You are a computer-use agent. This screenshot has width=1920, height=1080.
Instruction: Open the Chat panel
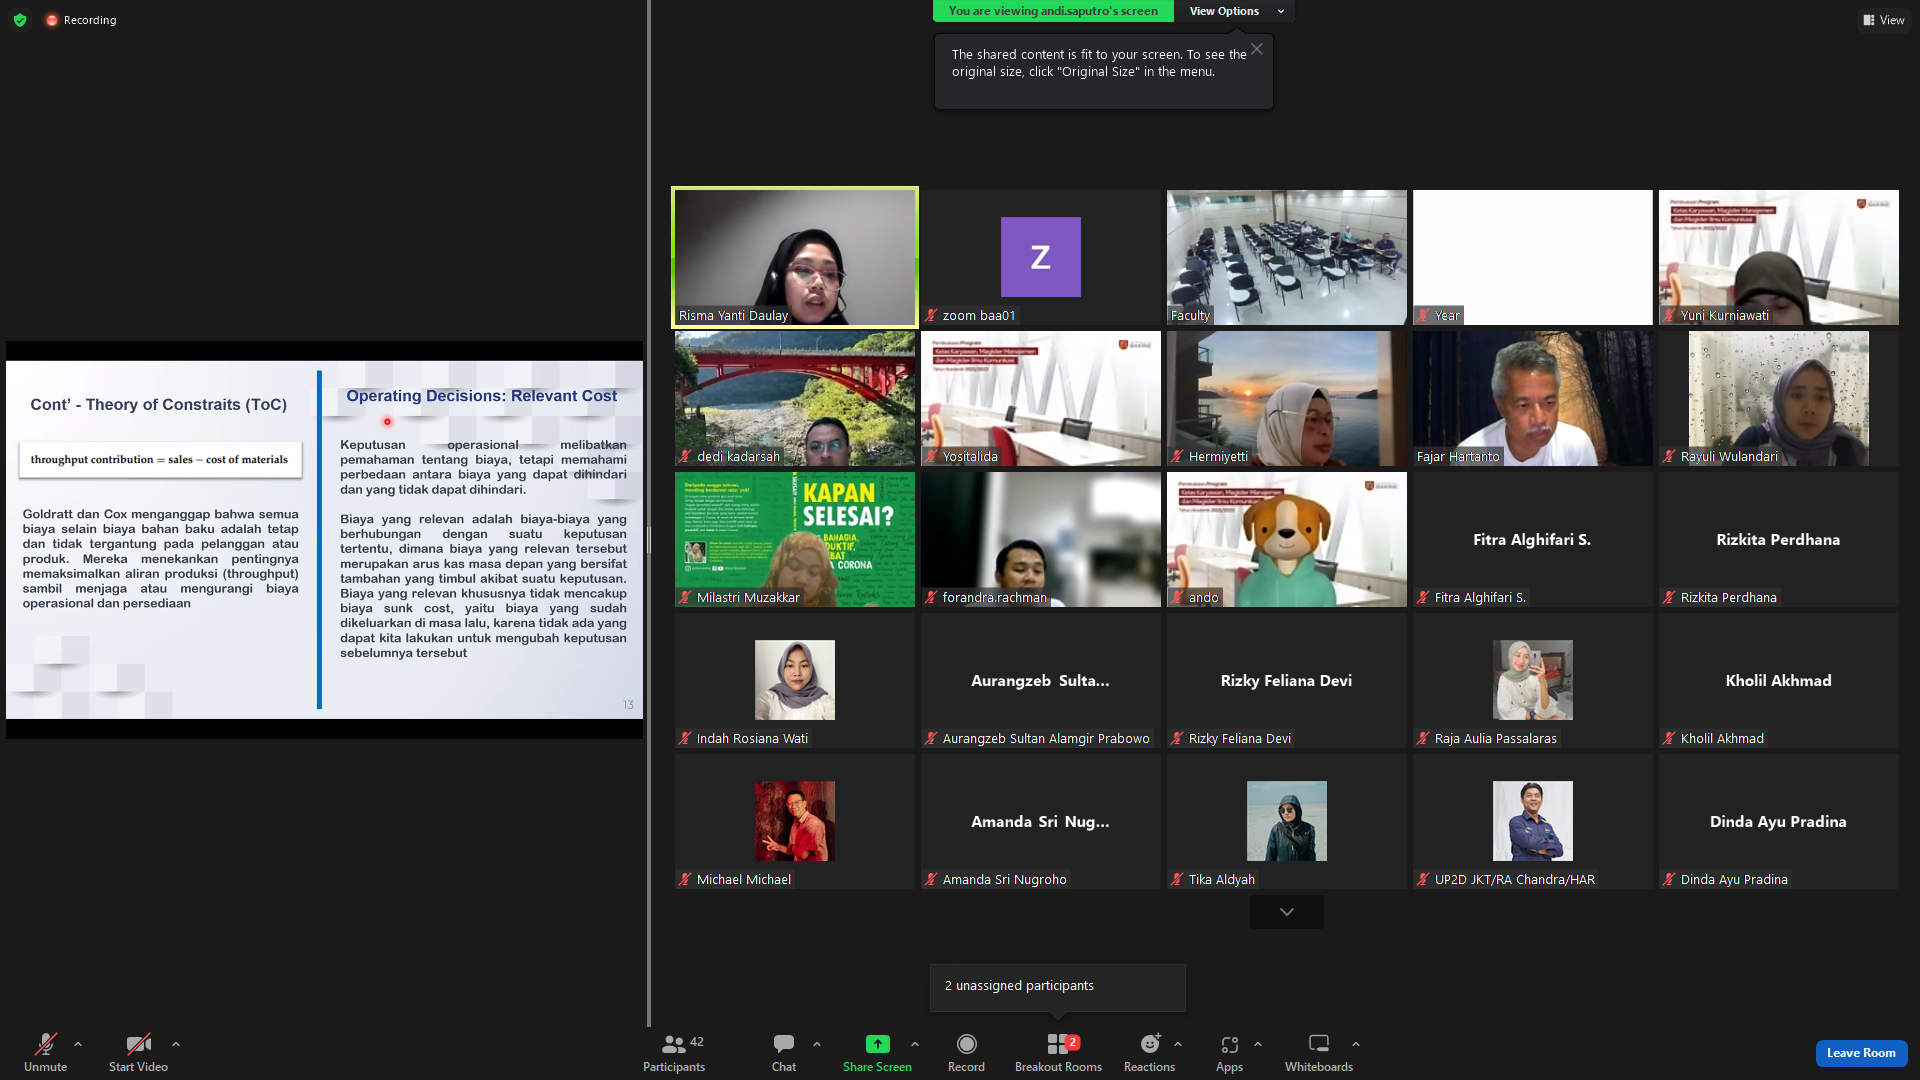[784, 1053]
